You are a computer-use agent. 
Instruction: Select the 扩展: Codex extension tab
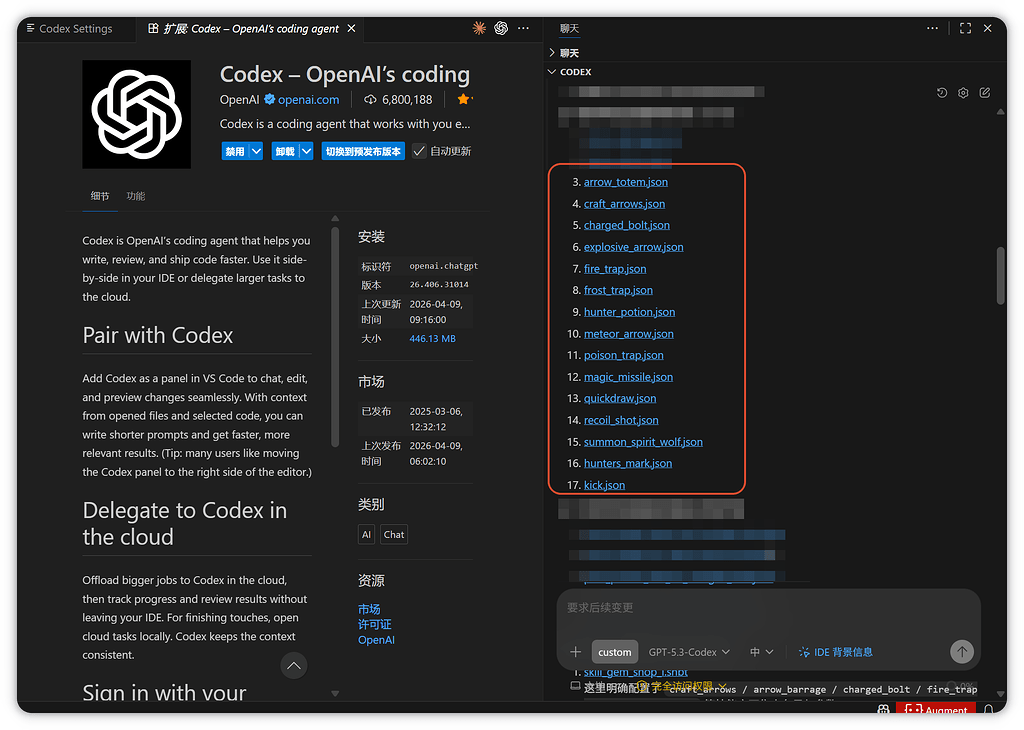click(251, 29)
